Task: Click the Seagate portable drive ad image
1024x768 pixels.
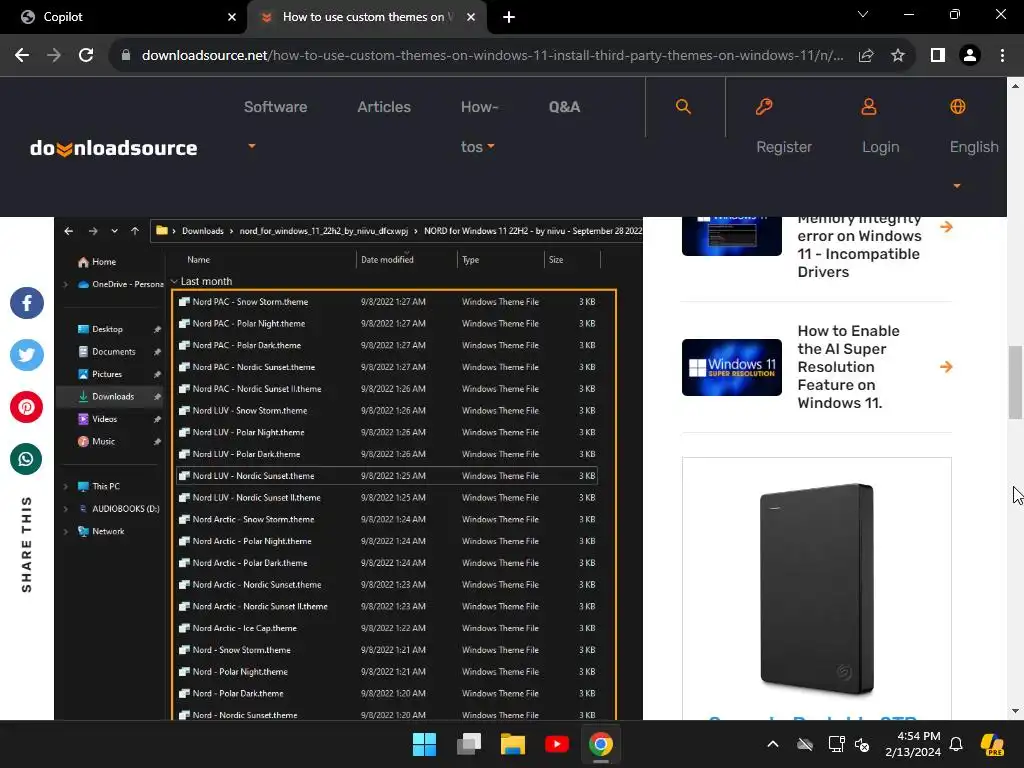Action: [816, 589]
